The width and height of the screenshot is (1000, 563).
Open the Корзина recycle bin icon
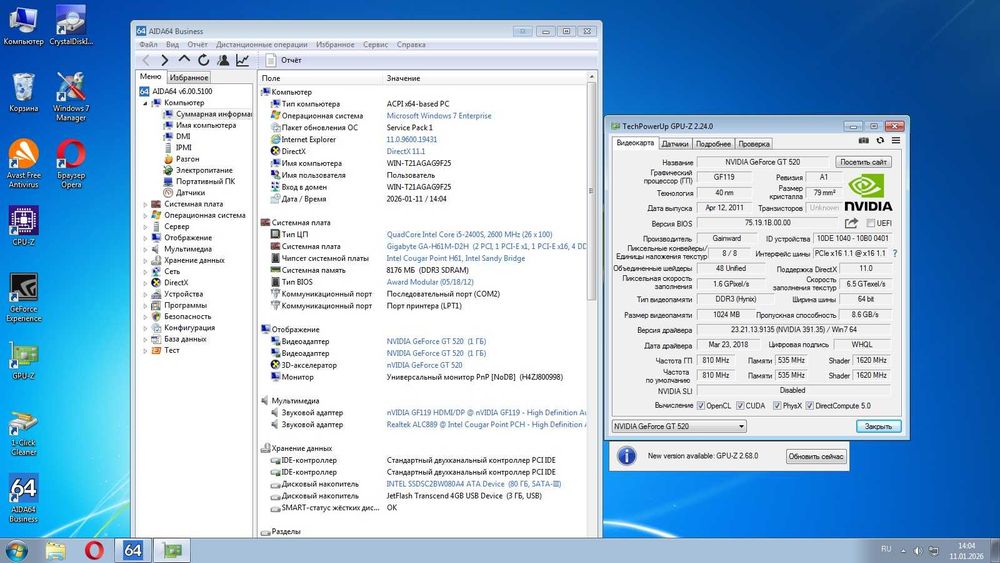(x=24, y=92)
